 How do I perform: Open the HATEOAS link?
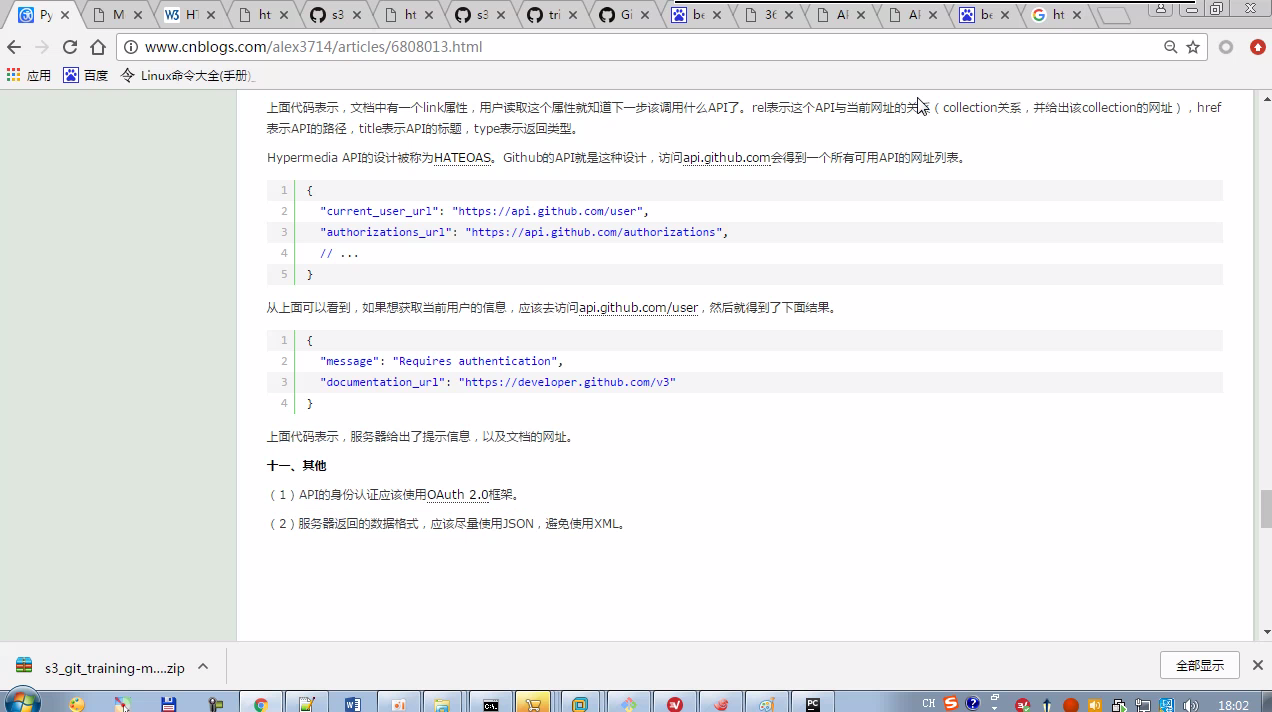click(x=462, y=157)
